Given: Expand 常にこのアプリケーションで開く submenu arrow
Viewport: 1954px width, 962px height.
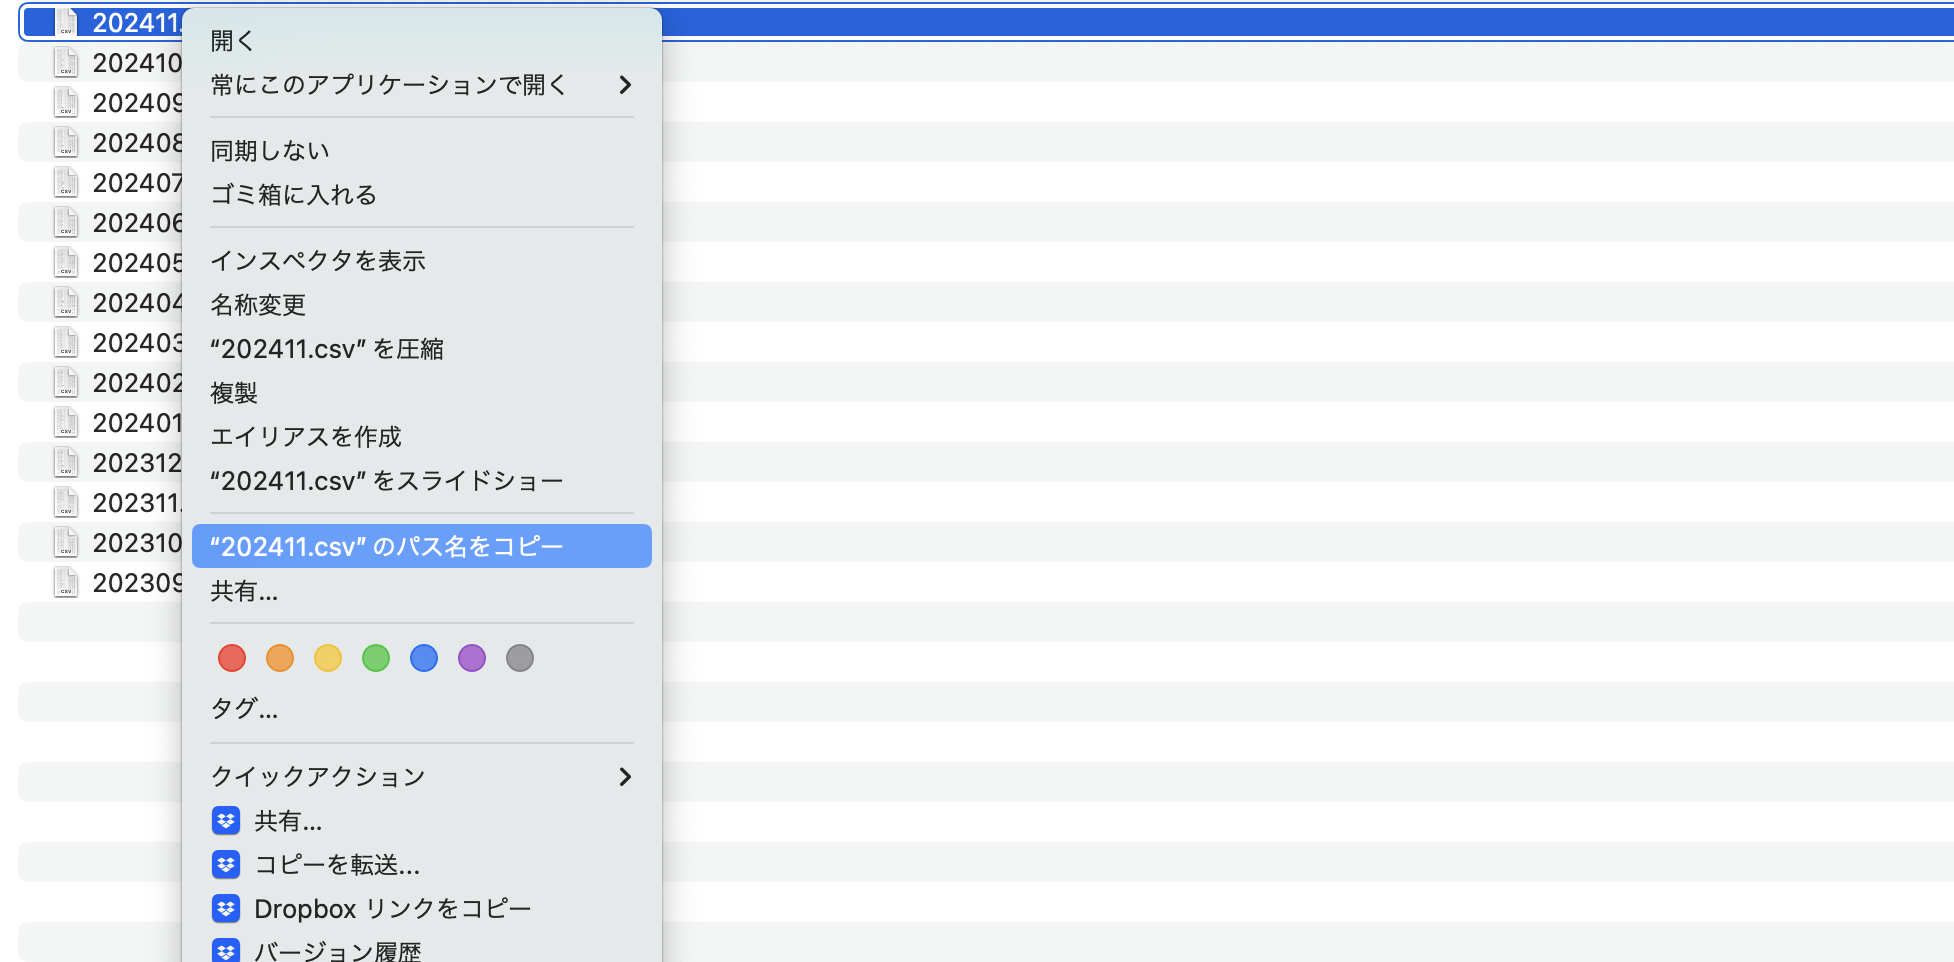Looking at the screenshot, I should [x=625, y=85].
